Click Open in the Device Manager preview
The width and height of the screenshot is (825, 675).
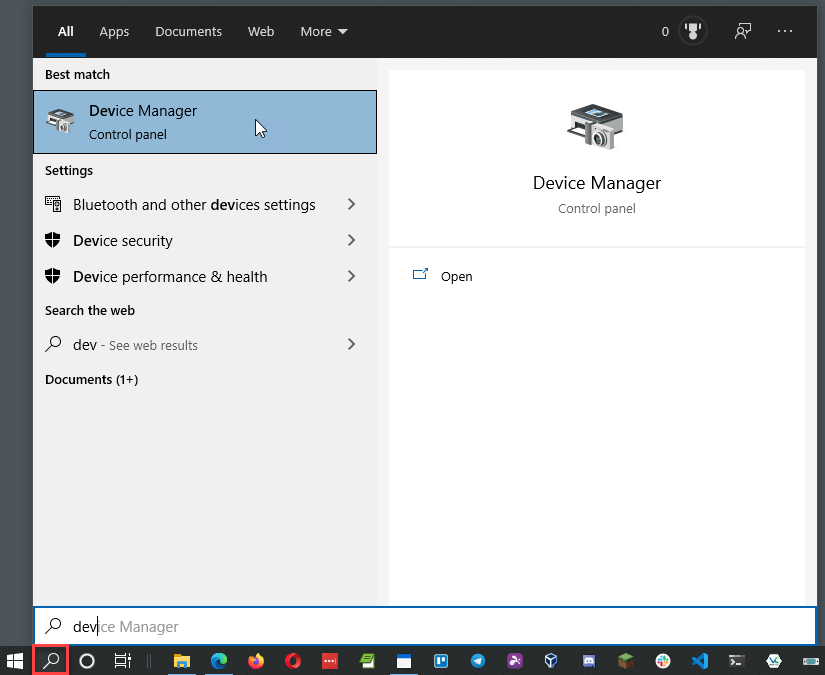(456, 276)
